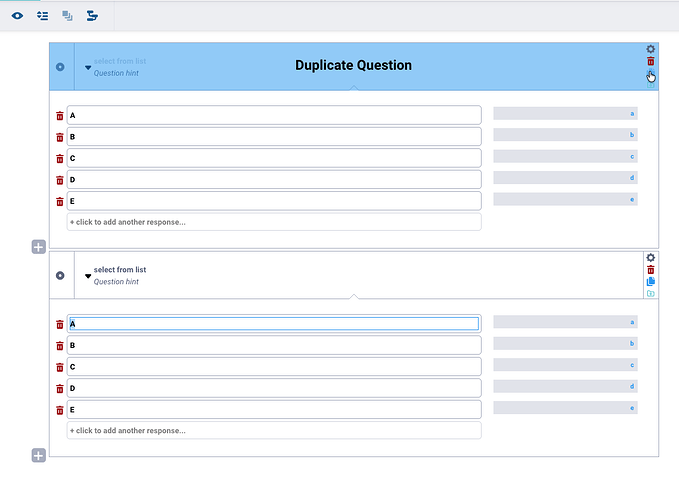Click the flow/logic icon in toolbar
Screen dimensions: 679x500
(92, 16)
